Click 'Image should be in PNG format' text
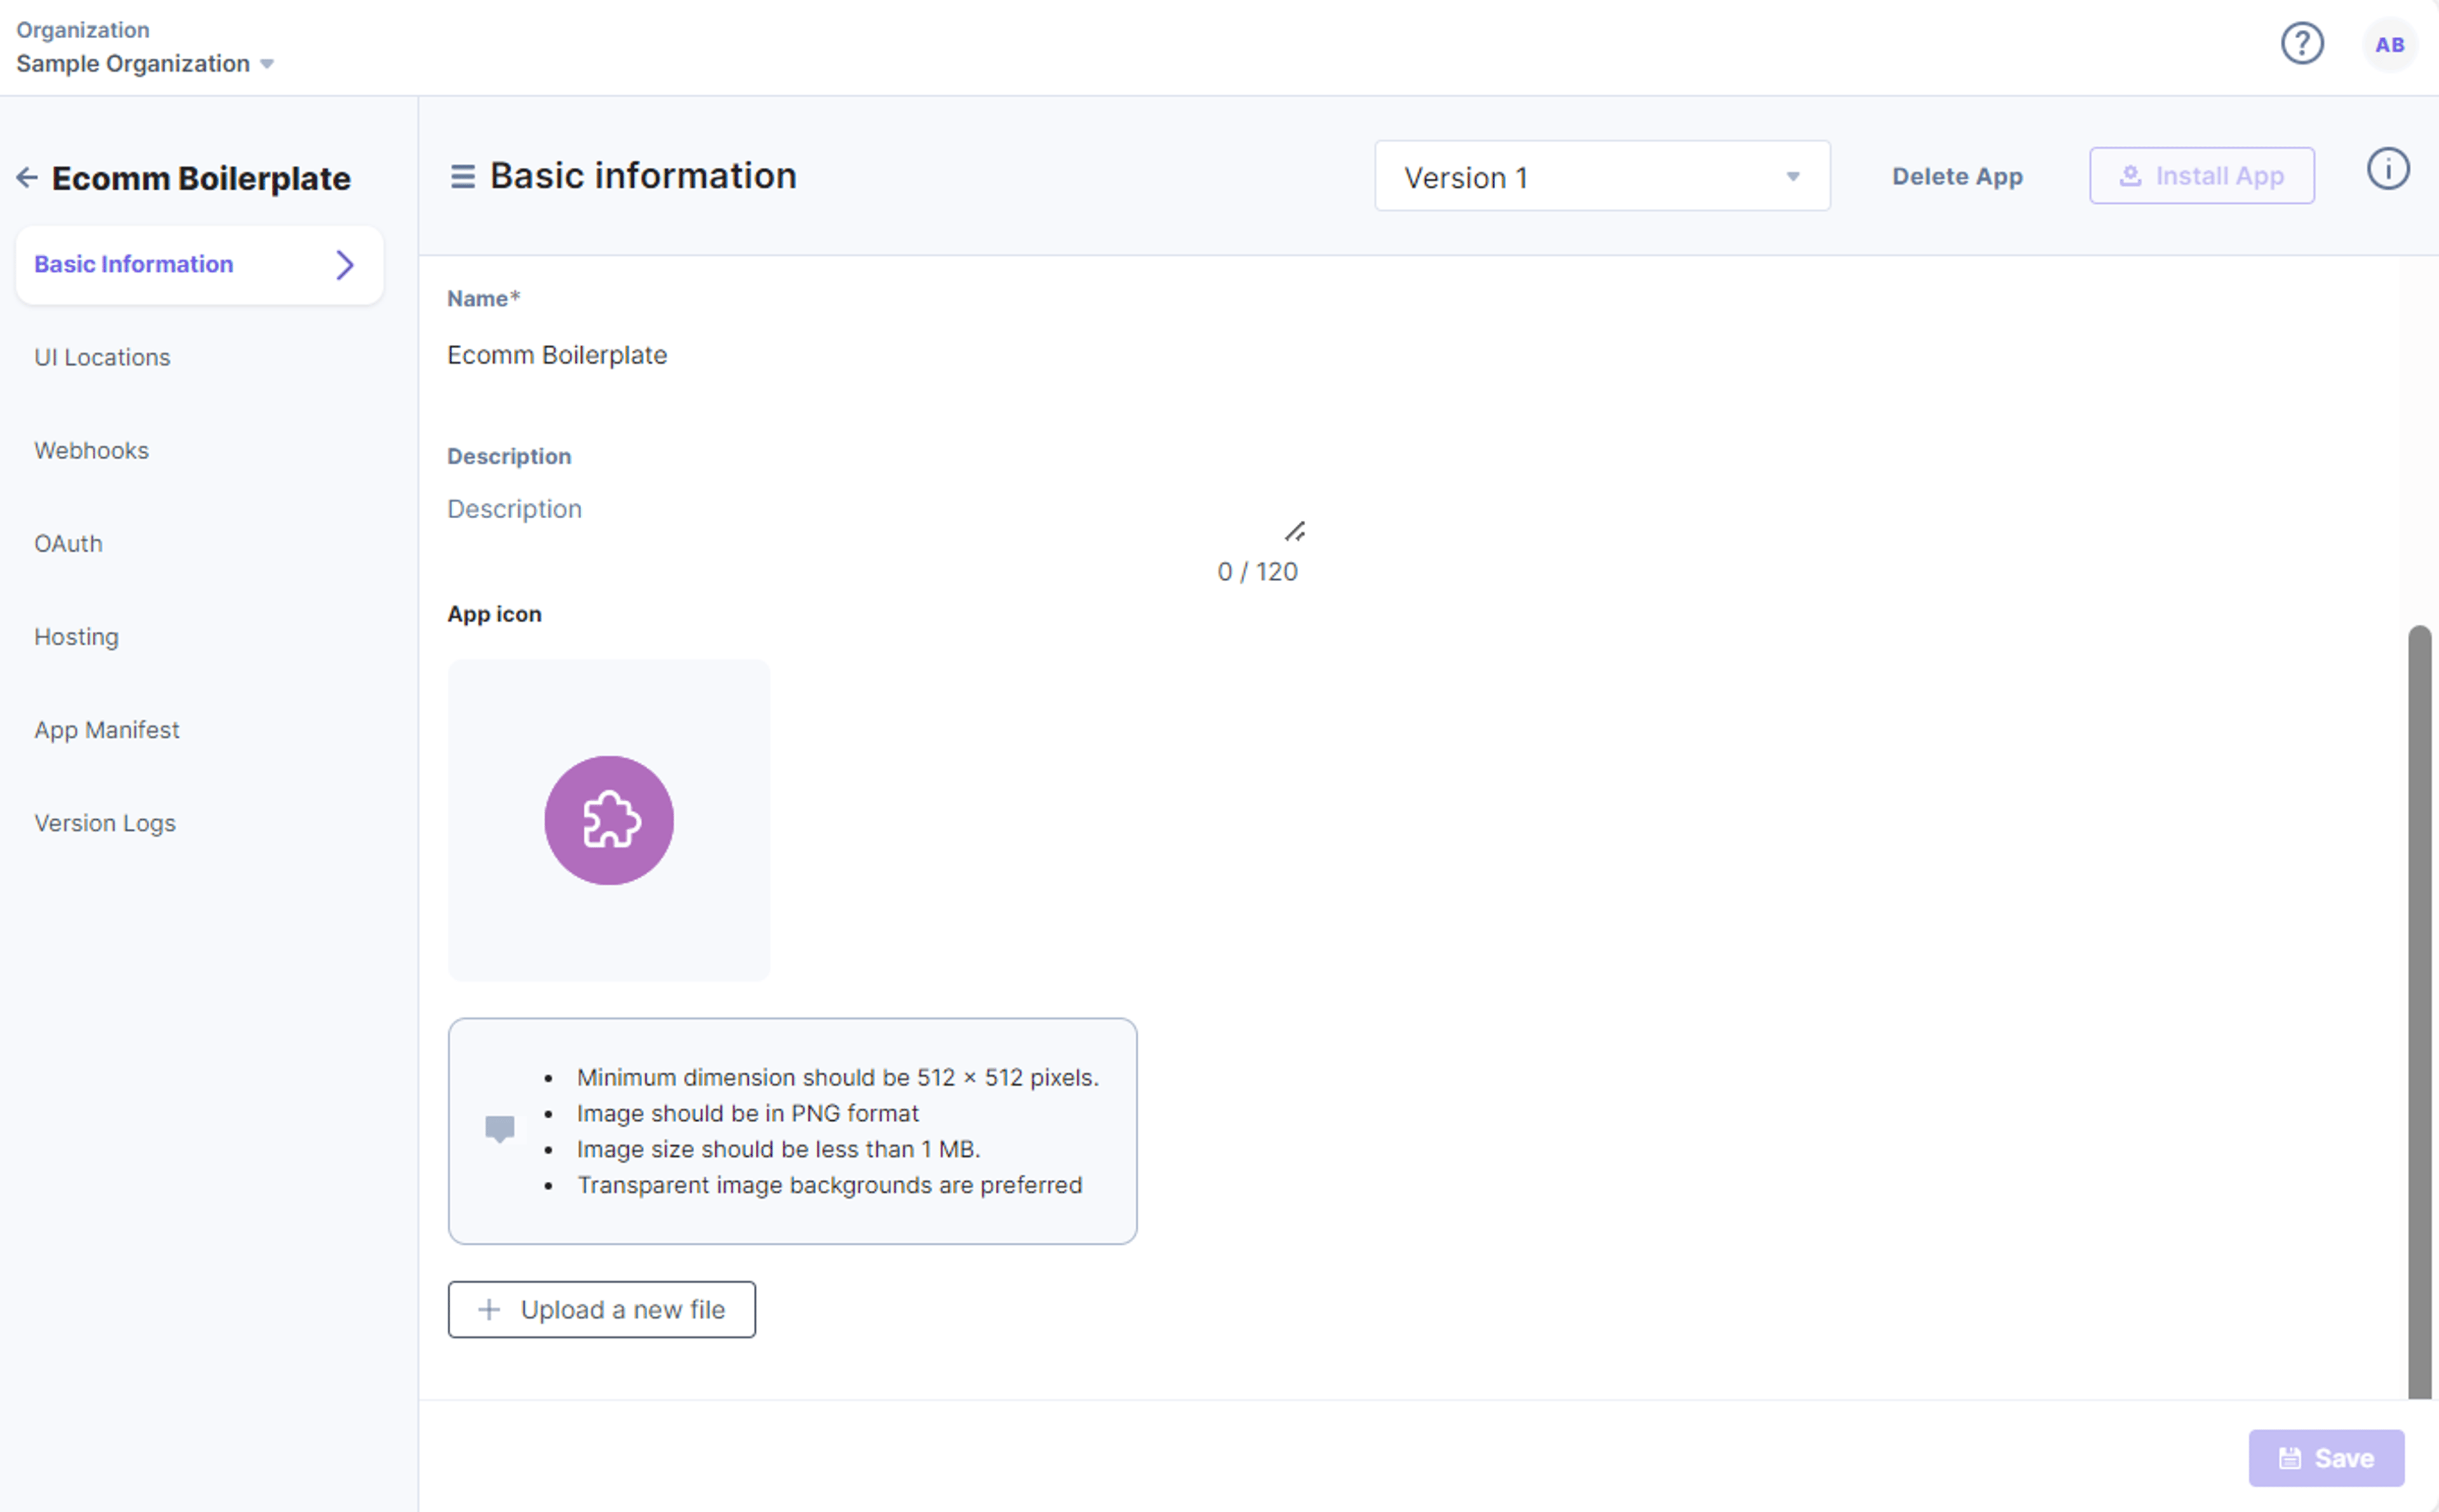Viewport: 2439px width, 1512px height. pos(747,1114)
